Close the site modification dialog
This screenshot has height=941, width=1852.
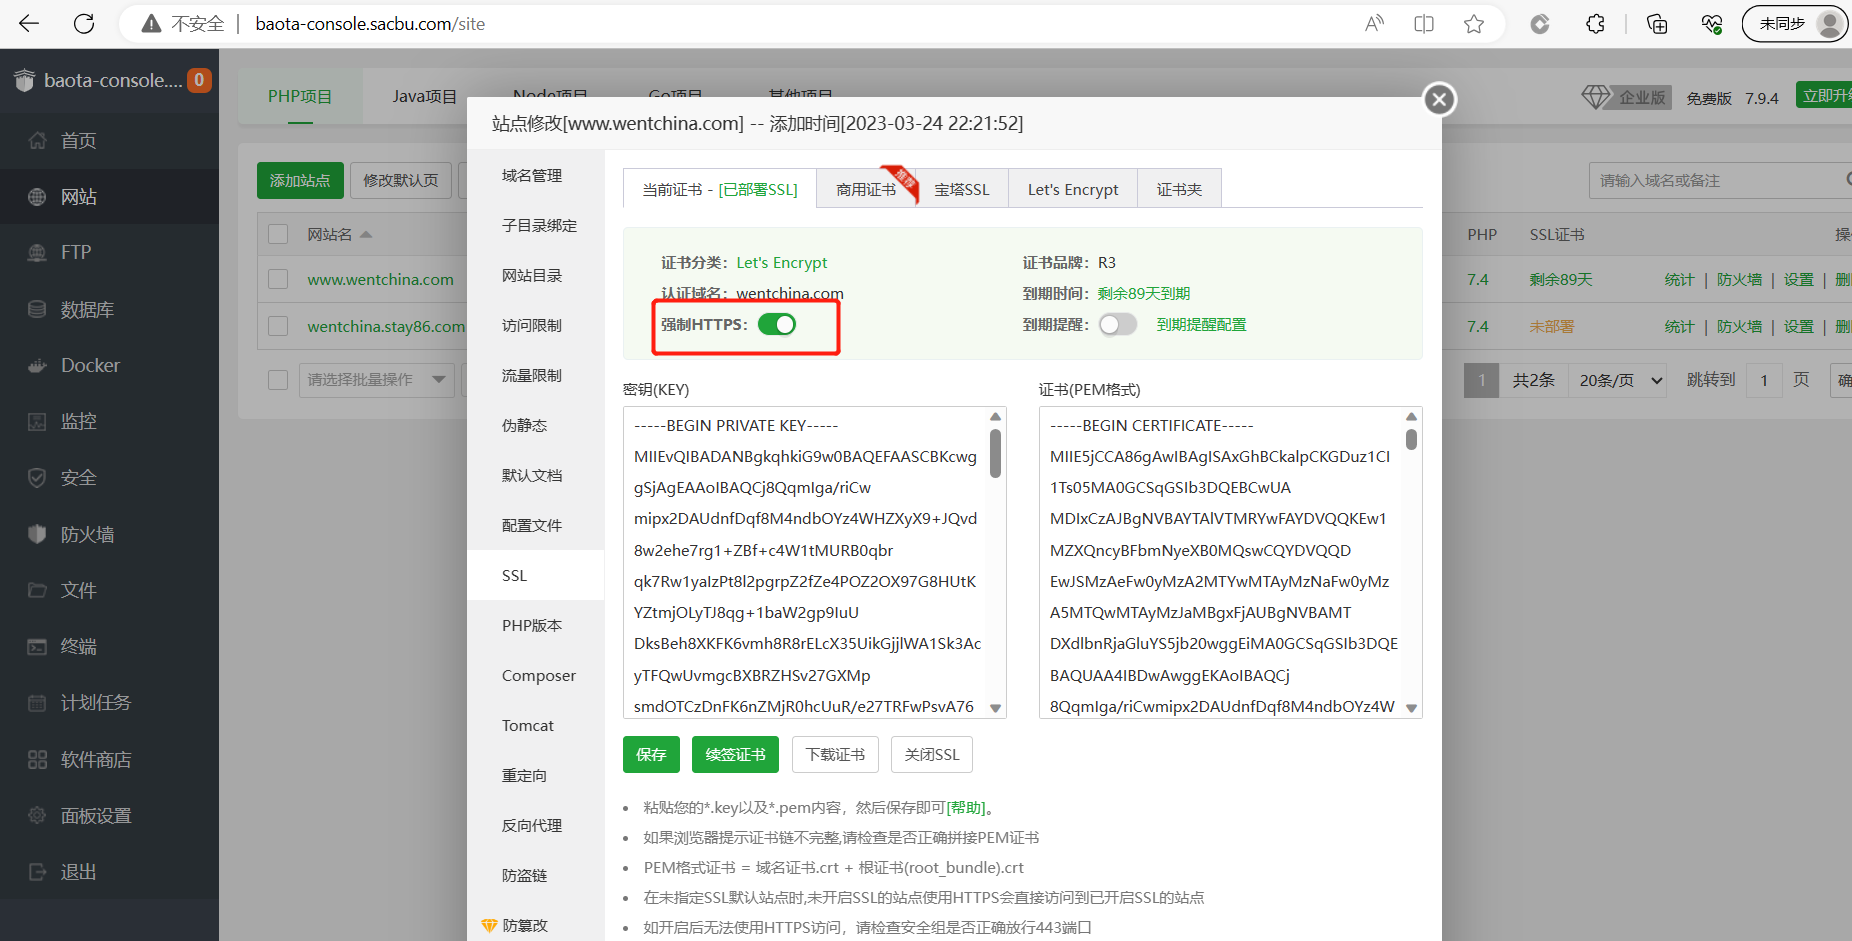[1439, 99]
